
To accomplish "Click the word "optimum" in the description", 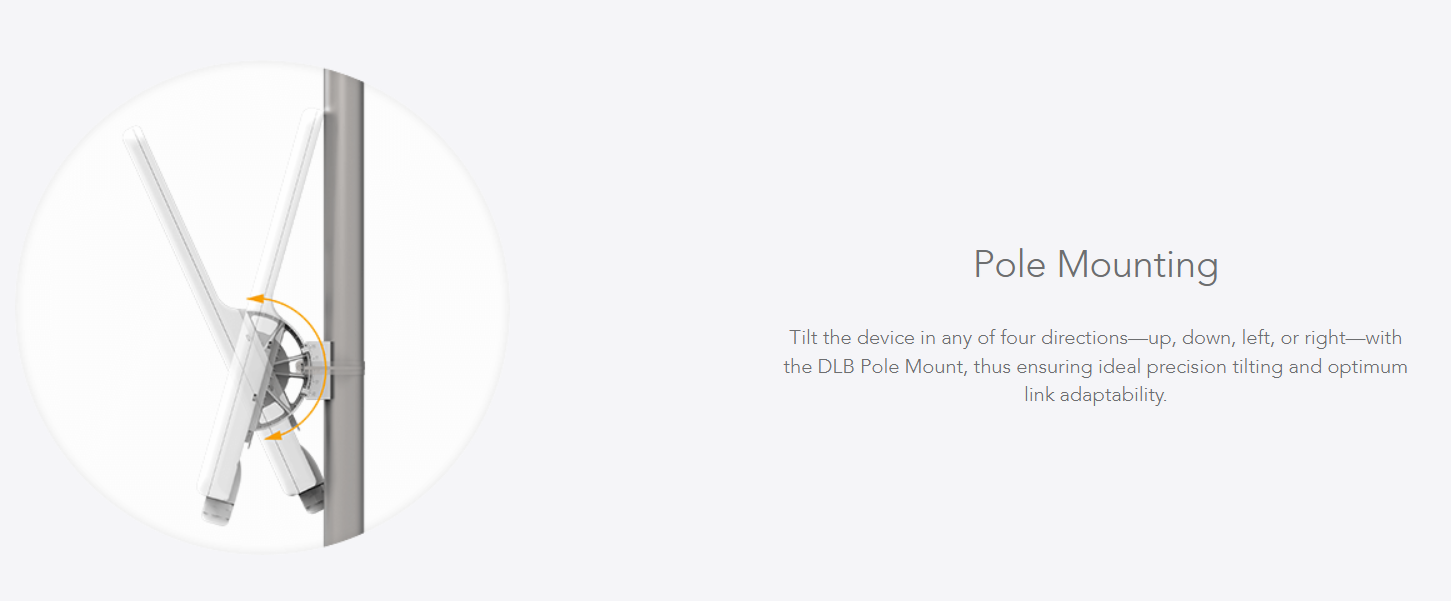I will coord(1367,367).
